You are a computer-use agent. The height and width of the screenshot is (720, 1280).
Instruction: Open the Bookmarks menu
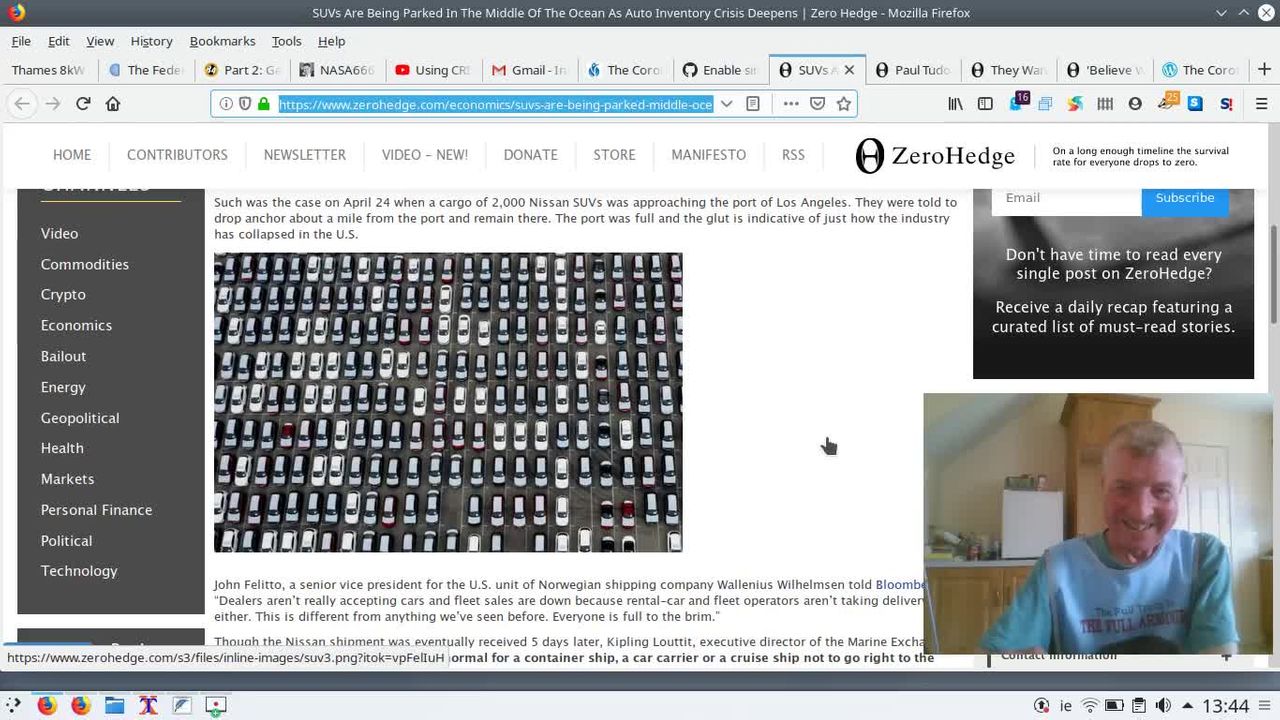pos(222,41)
